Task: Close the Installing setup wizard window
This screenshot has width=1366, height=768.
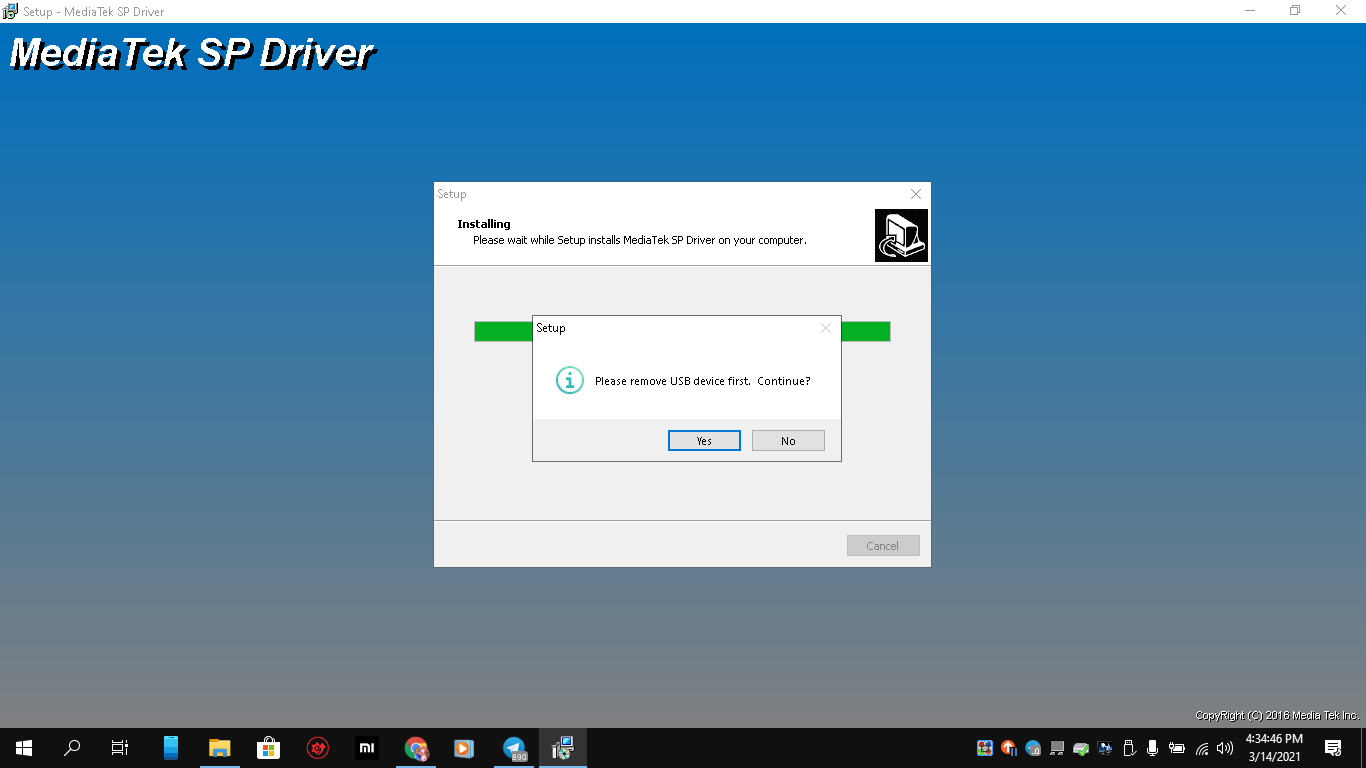Action: tap(916, 194)
